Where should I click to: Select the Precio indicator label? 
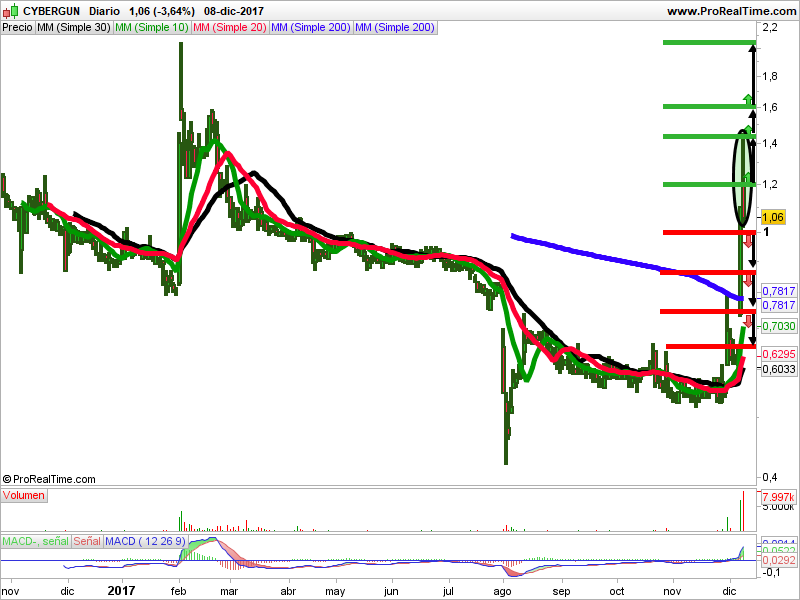(x=17, y=28)
